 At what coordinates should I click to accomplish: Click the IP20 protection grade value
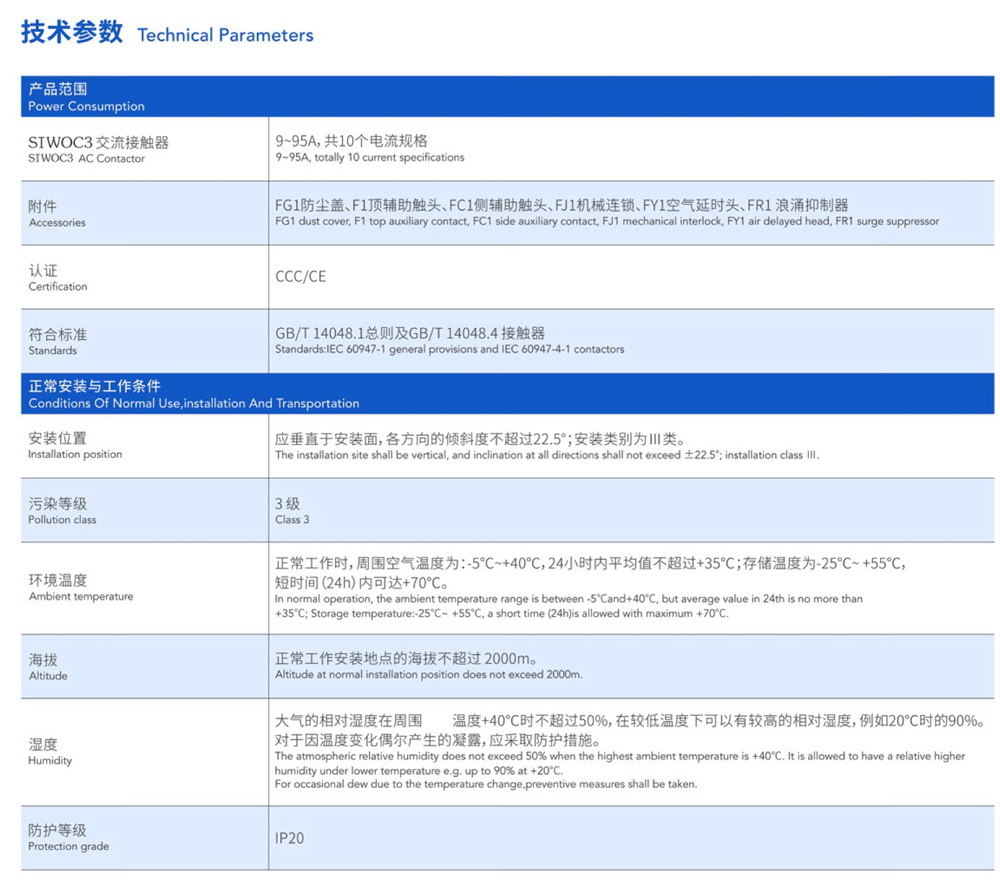[288, 838]
